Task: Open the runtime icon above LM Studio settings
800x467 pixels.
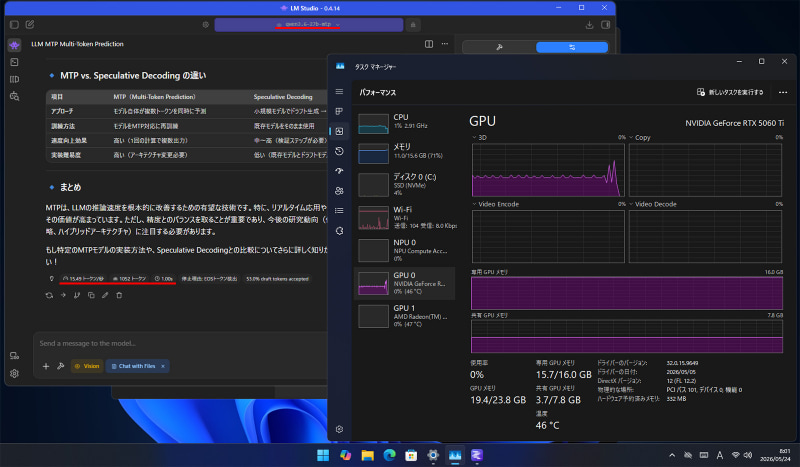Action: [x=14, y=356]
